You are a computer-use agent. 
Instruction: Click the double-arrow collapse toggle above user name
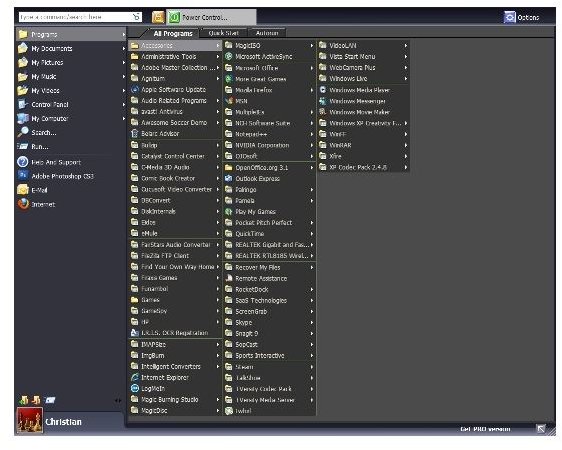click(118, 401)
